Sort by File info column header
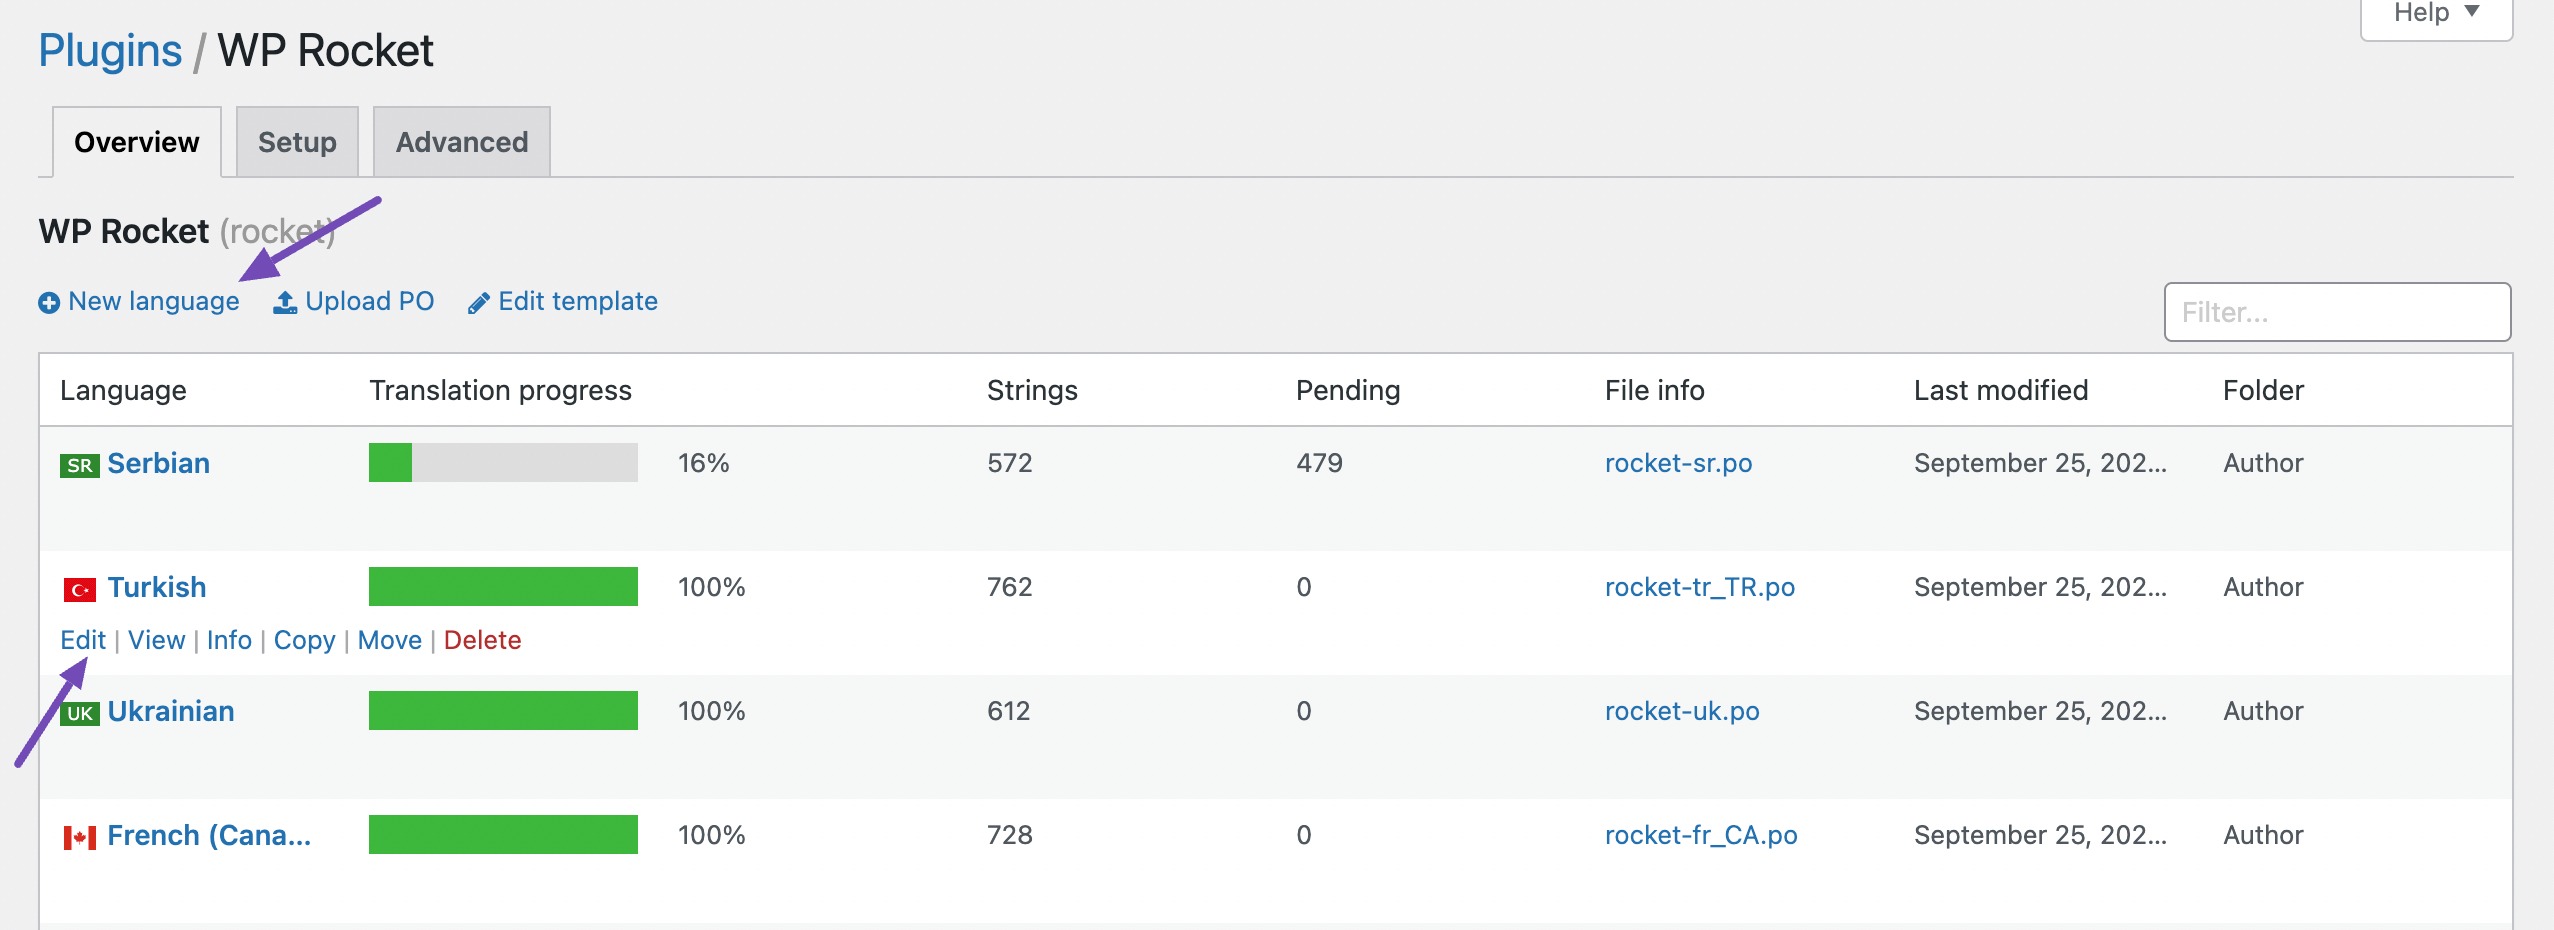The height and width of the screenshot is (930, 2554). click(x=1655, y=390)
